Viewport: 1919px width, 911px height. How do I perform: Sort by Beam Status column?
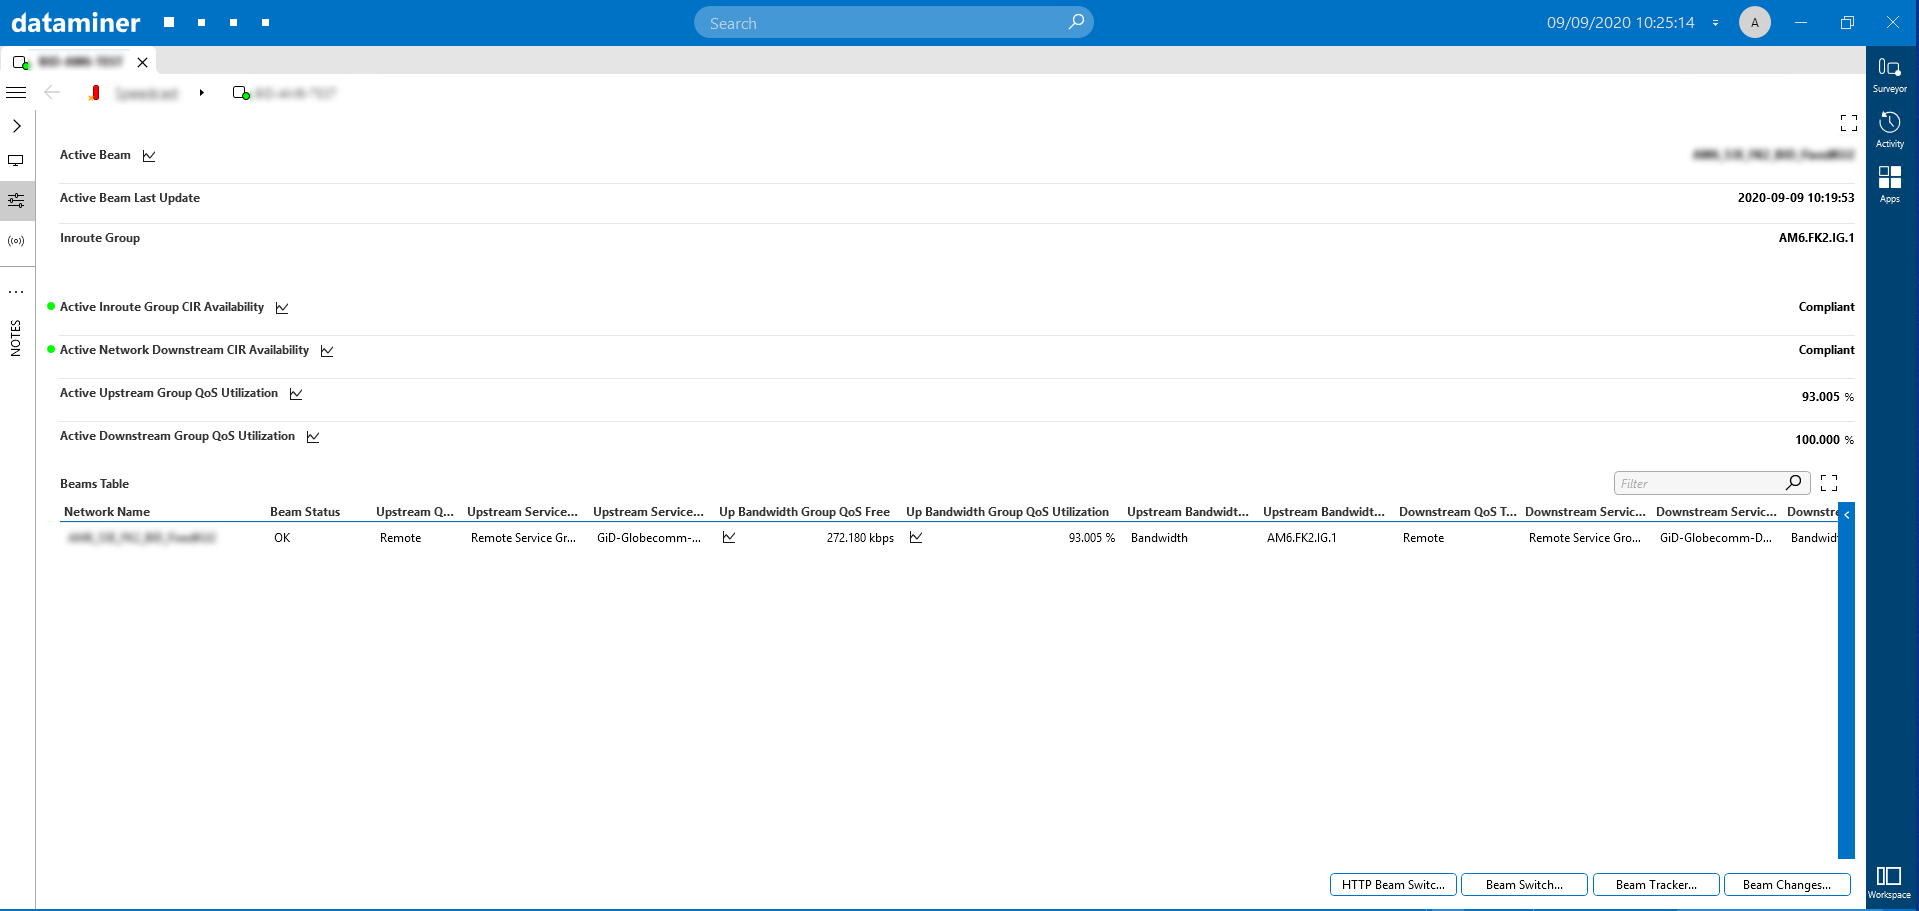tap(305, 512)
